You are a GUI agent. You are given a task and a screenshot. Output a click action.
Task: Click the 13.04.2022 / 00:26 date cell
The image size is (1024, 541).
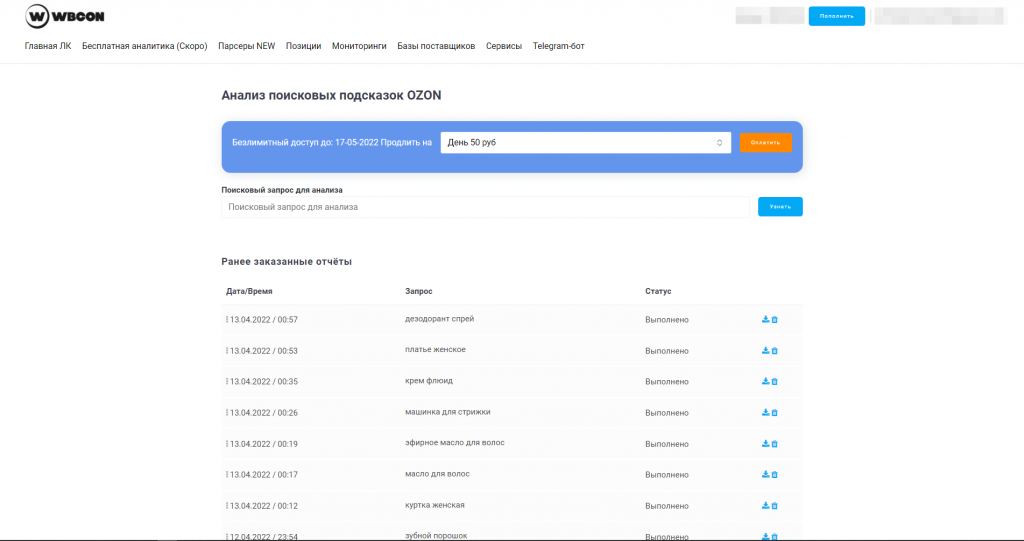coord(264,413)
